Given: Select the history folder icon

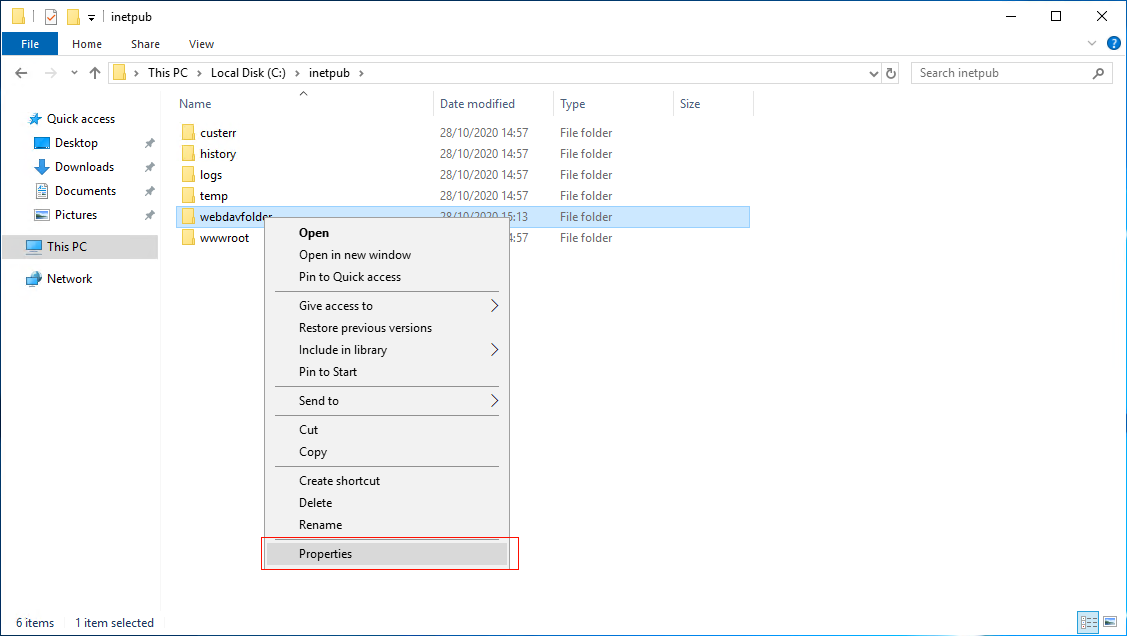Looking at the screenshot, I should pos(188,153).
